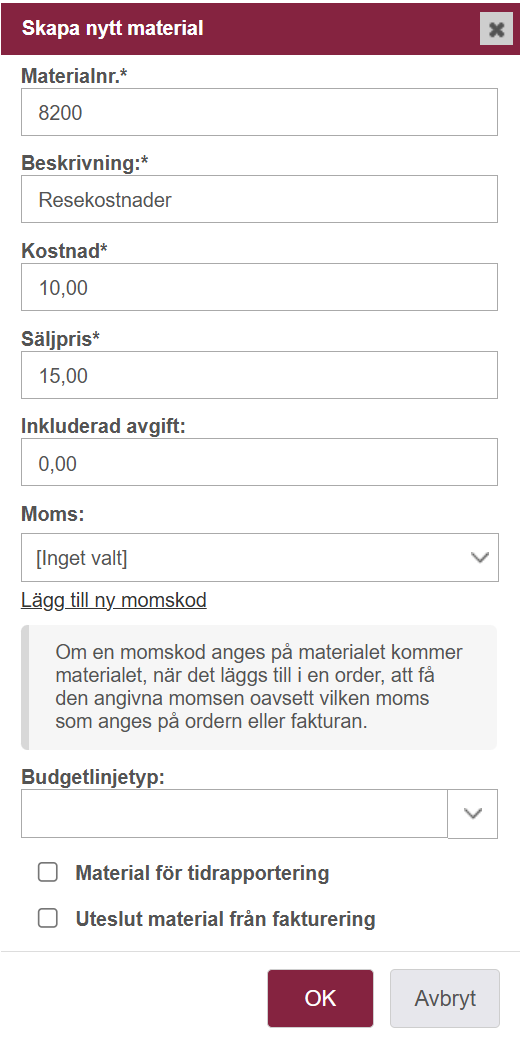Click the Säljpris field label

(61, 339)
